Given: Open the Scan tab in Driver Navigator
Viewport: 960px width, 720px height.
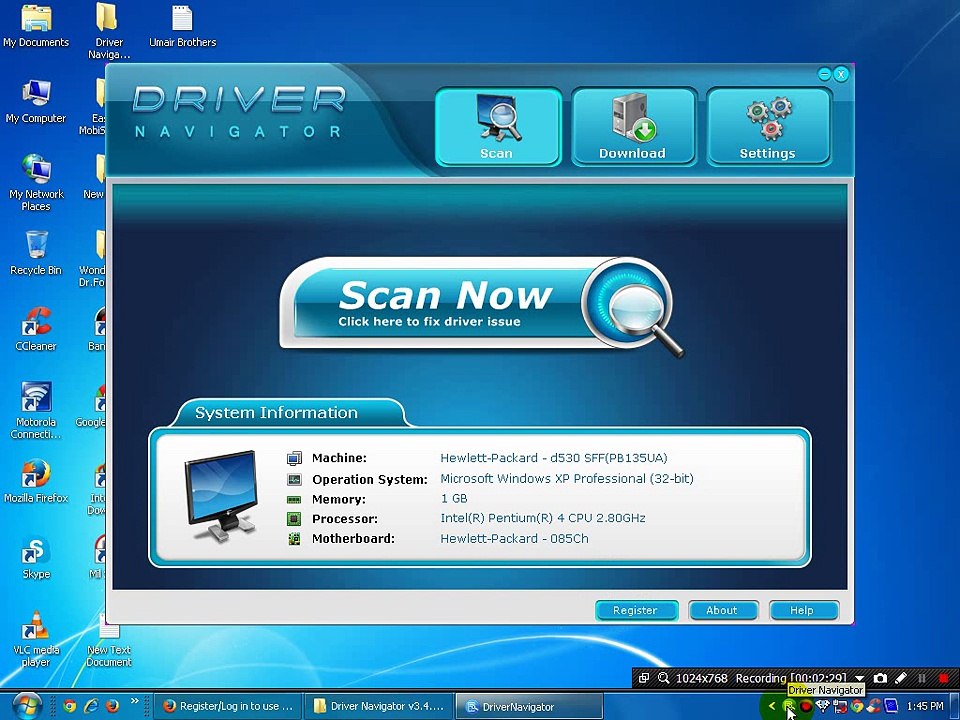Looking at the screenshot, I should click(x=498, y=126).
